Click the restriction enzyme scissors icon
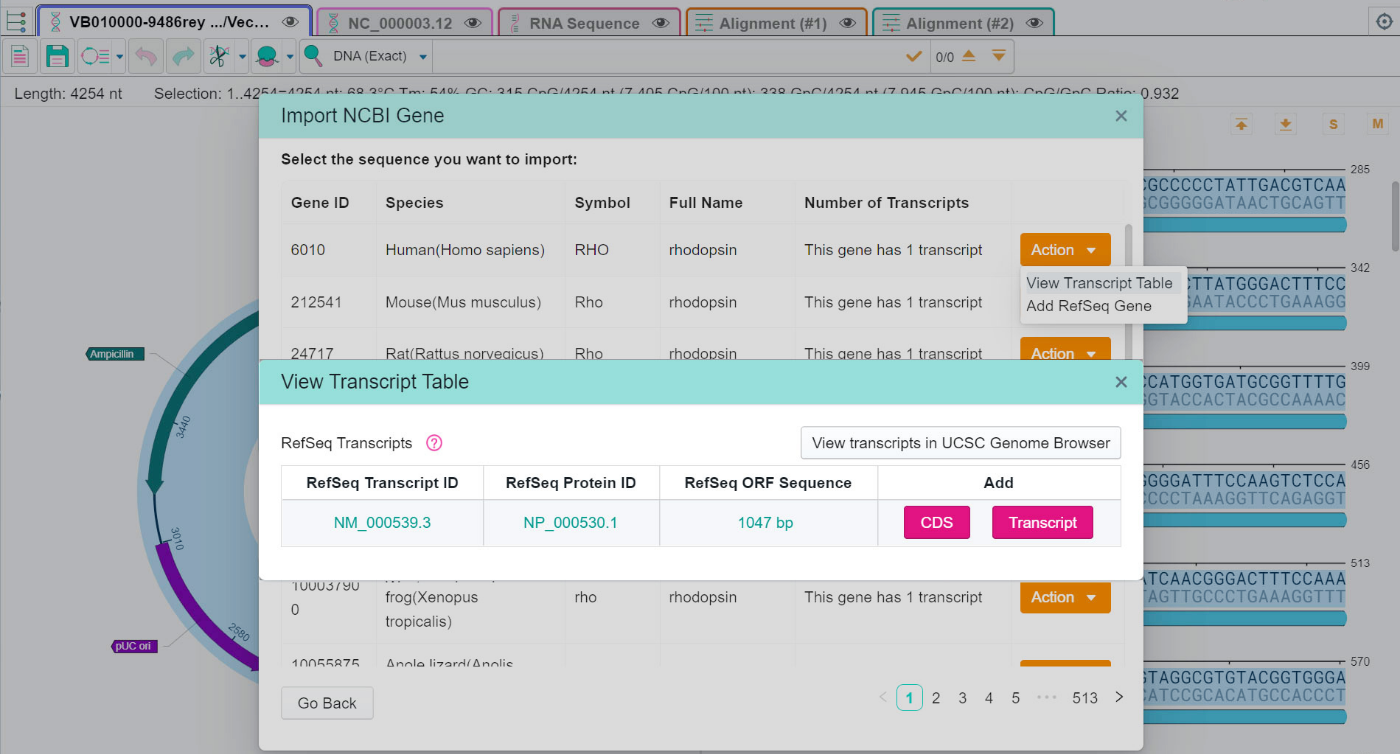 tap(218, 56)
